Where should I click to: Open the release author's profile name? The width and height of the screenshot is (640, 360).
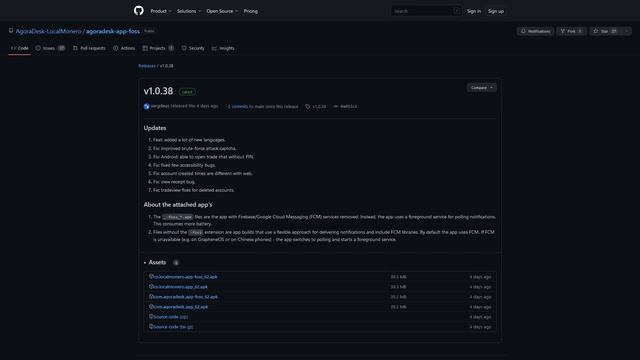point(160,106)
